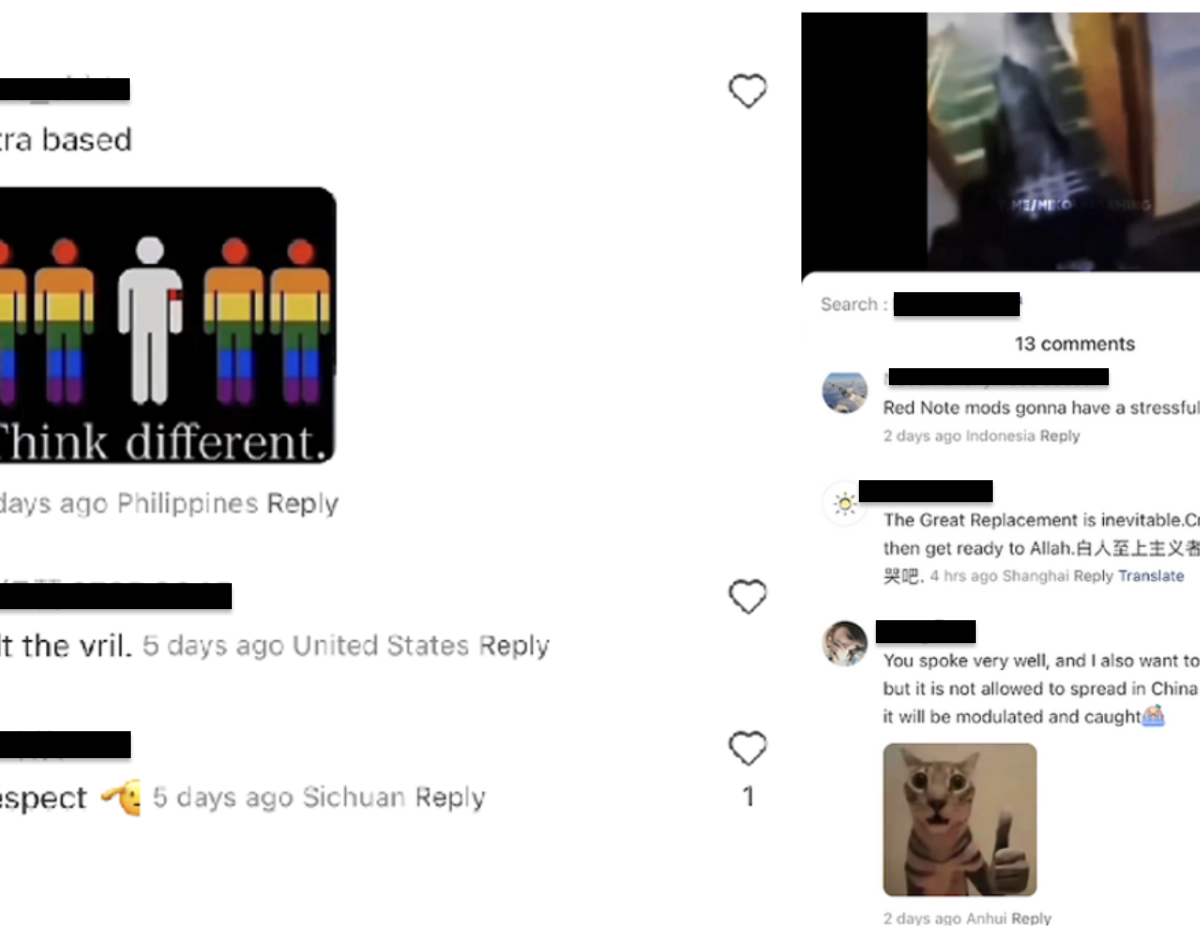Open the sun avatar commenter profile
Screen dimensions: 1200x939
click(845, 503)
